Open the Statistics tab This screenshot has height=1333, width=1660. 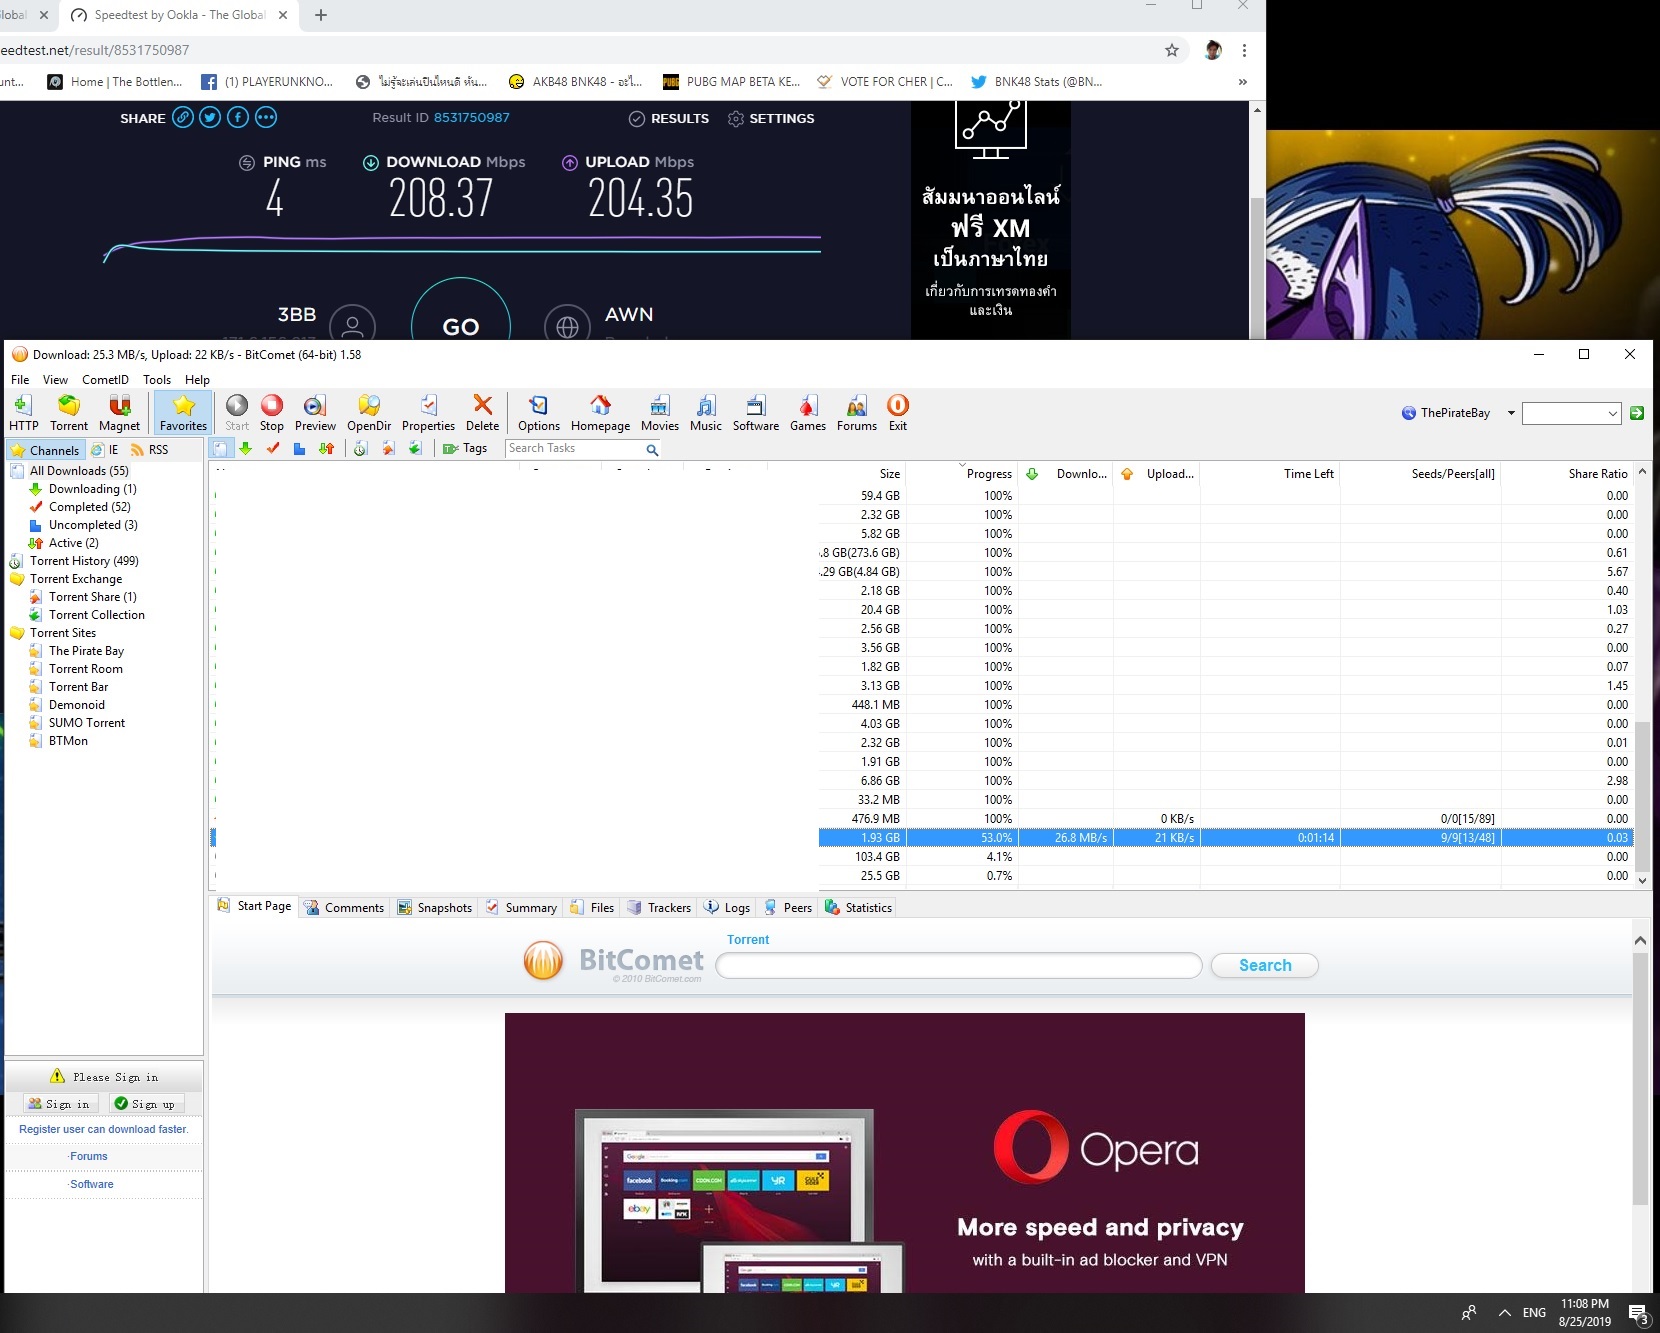(858, 908)
